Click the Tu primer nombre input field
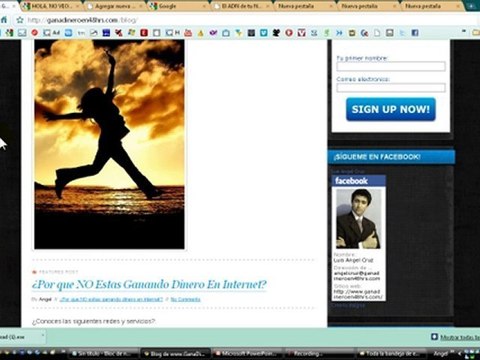This screenshot has width=480, height=360. [391, 66]
